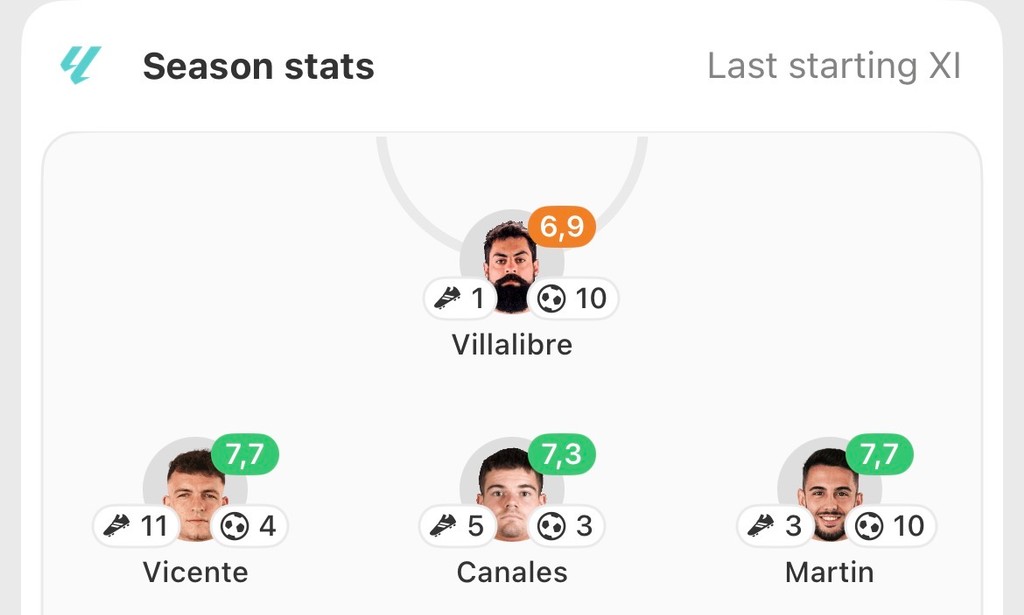Tap Villalibre's orange 6,9 rating badge
The width and height of the screenshot is (1024, 615).
[562, 227]
